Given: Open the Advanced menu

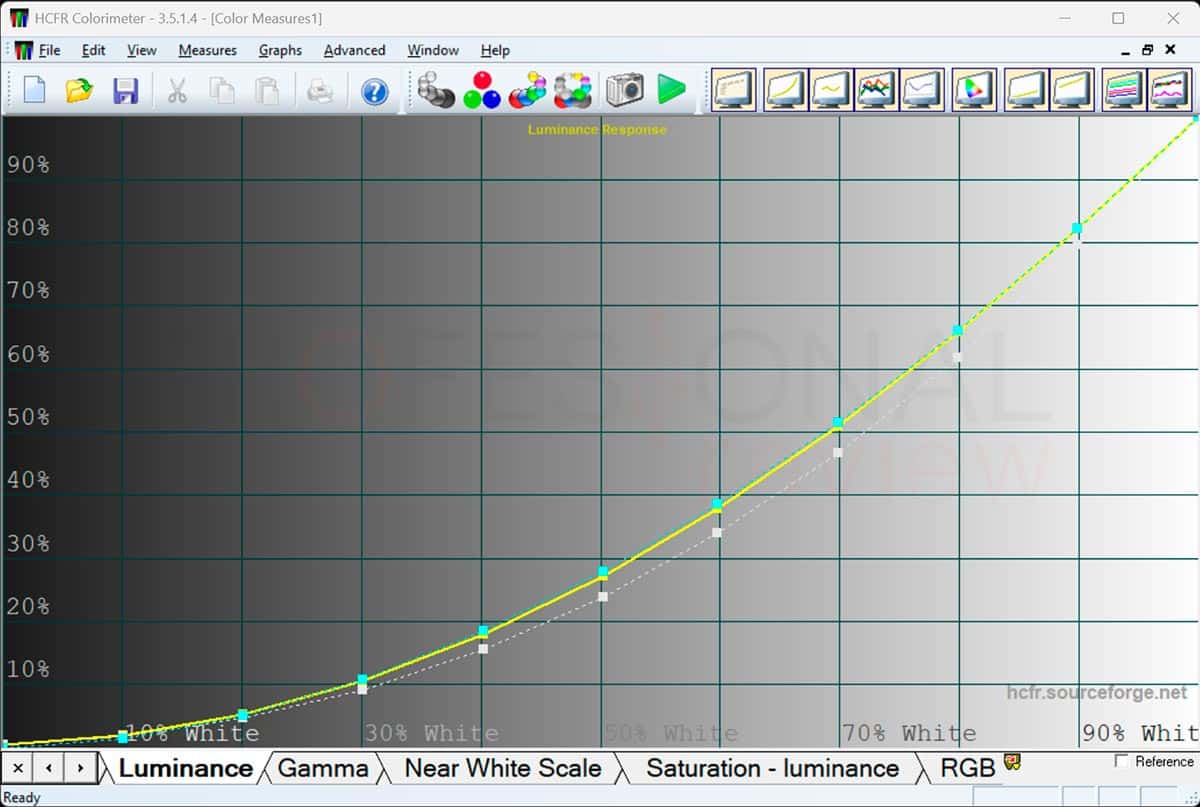Looking at the screenshot, I should click(x=354, y=50).
